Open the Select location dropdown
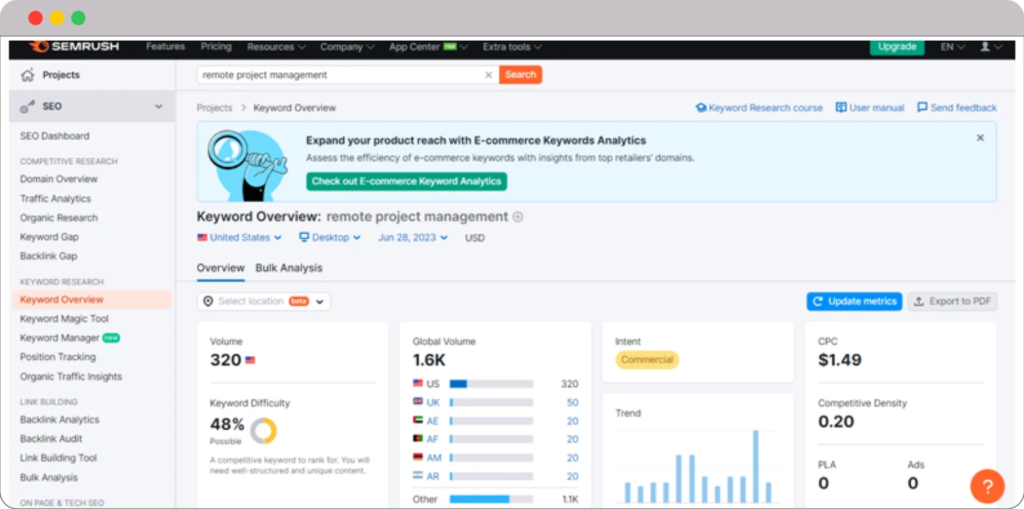 [264, 301]
